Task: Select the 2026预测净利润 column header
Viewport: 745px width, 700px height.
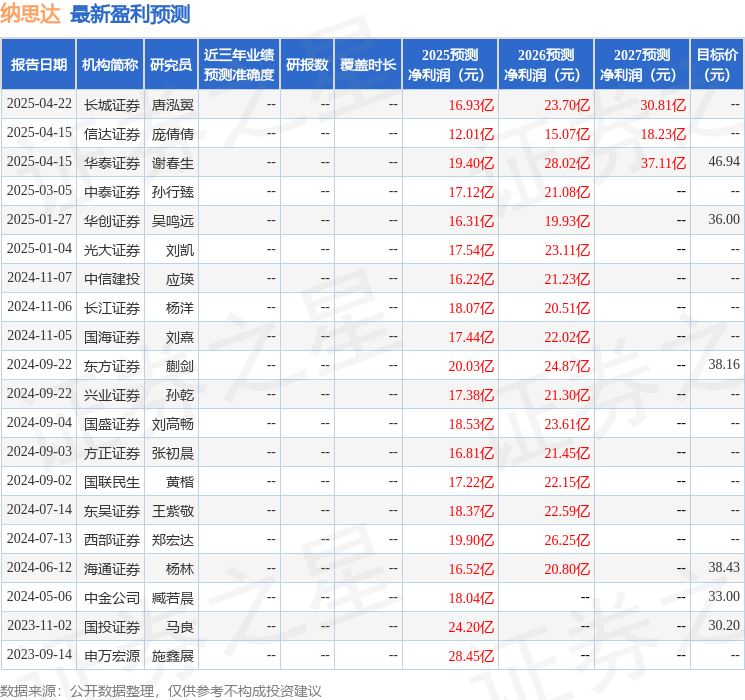Action: (x=545, y=65)
